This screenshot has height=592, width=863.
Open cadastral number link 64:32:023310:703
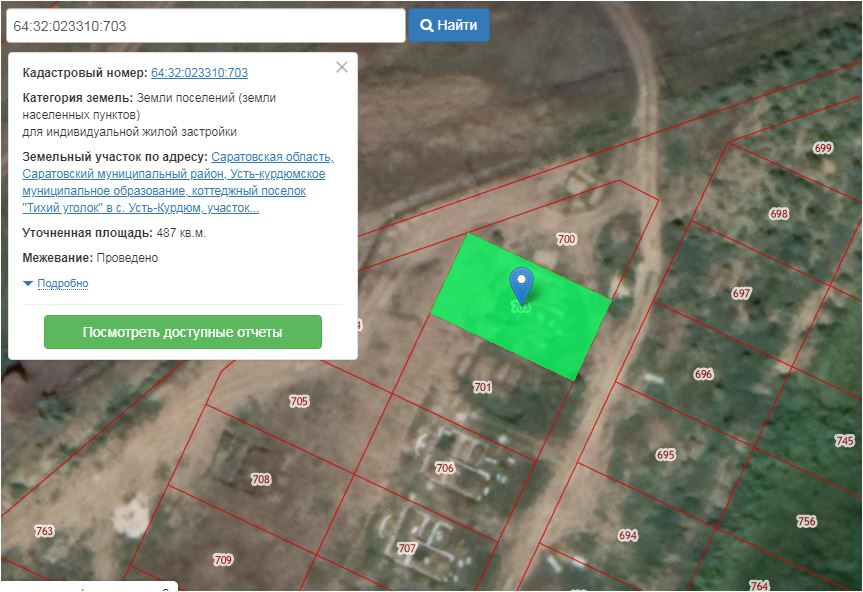(199, 73)
